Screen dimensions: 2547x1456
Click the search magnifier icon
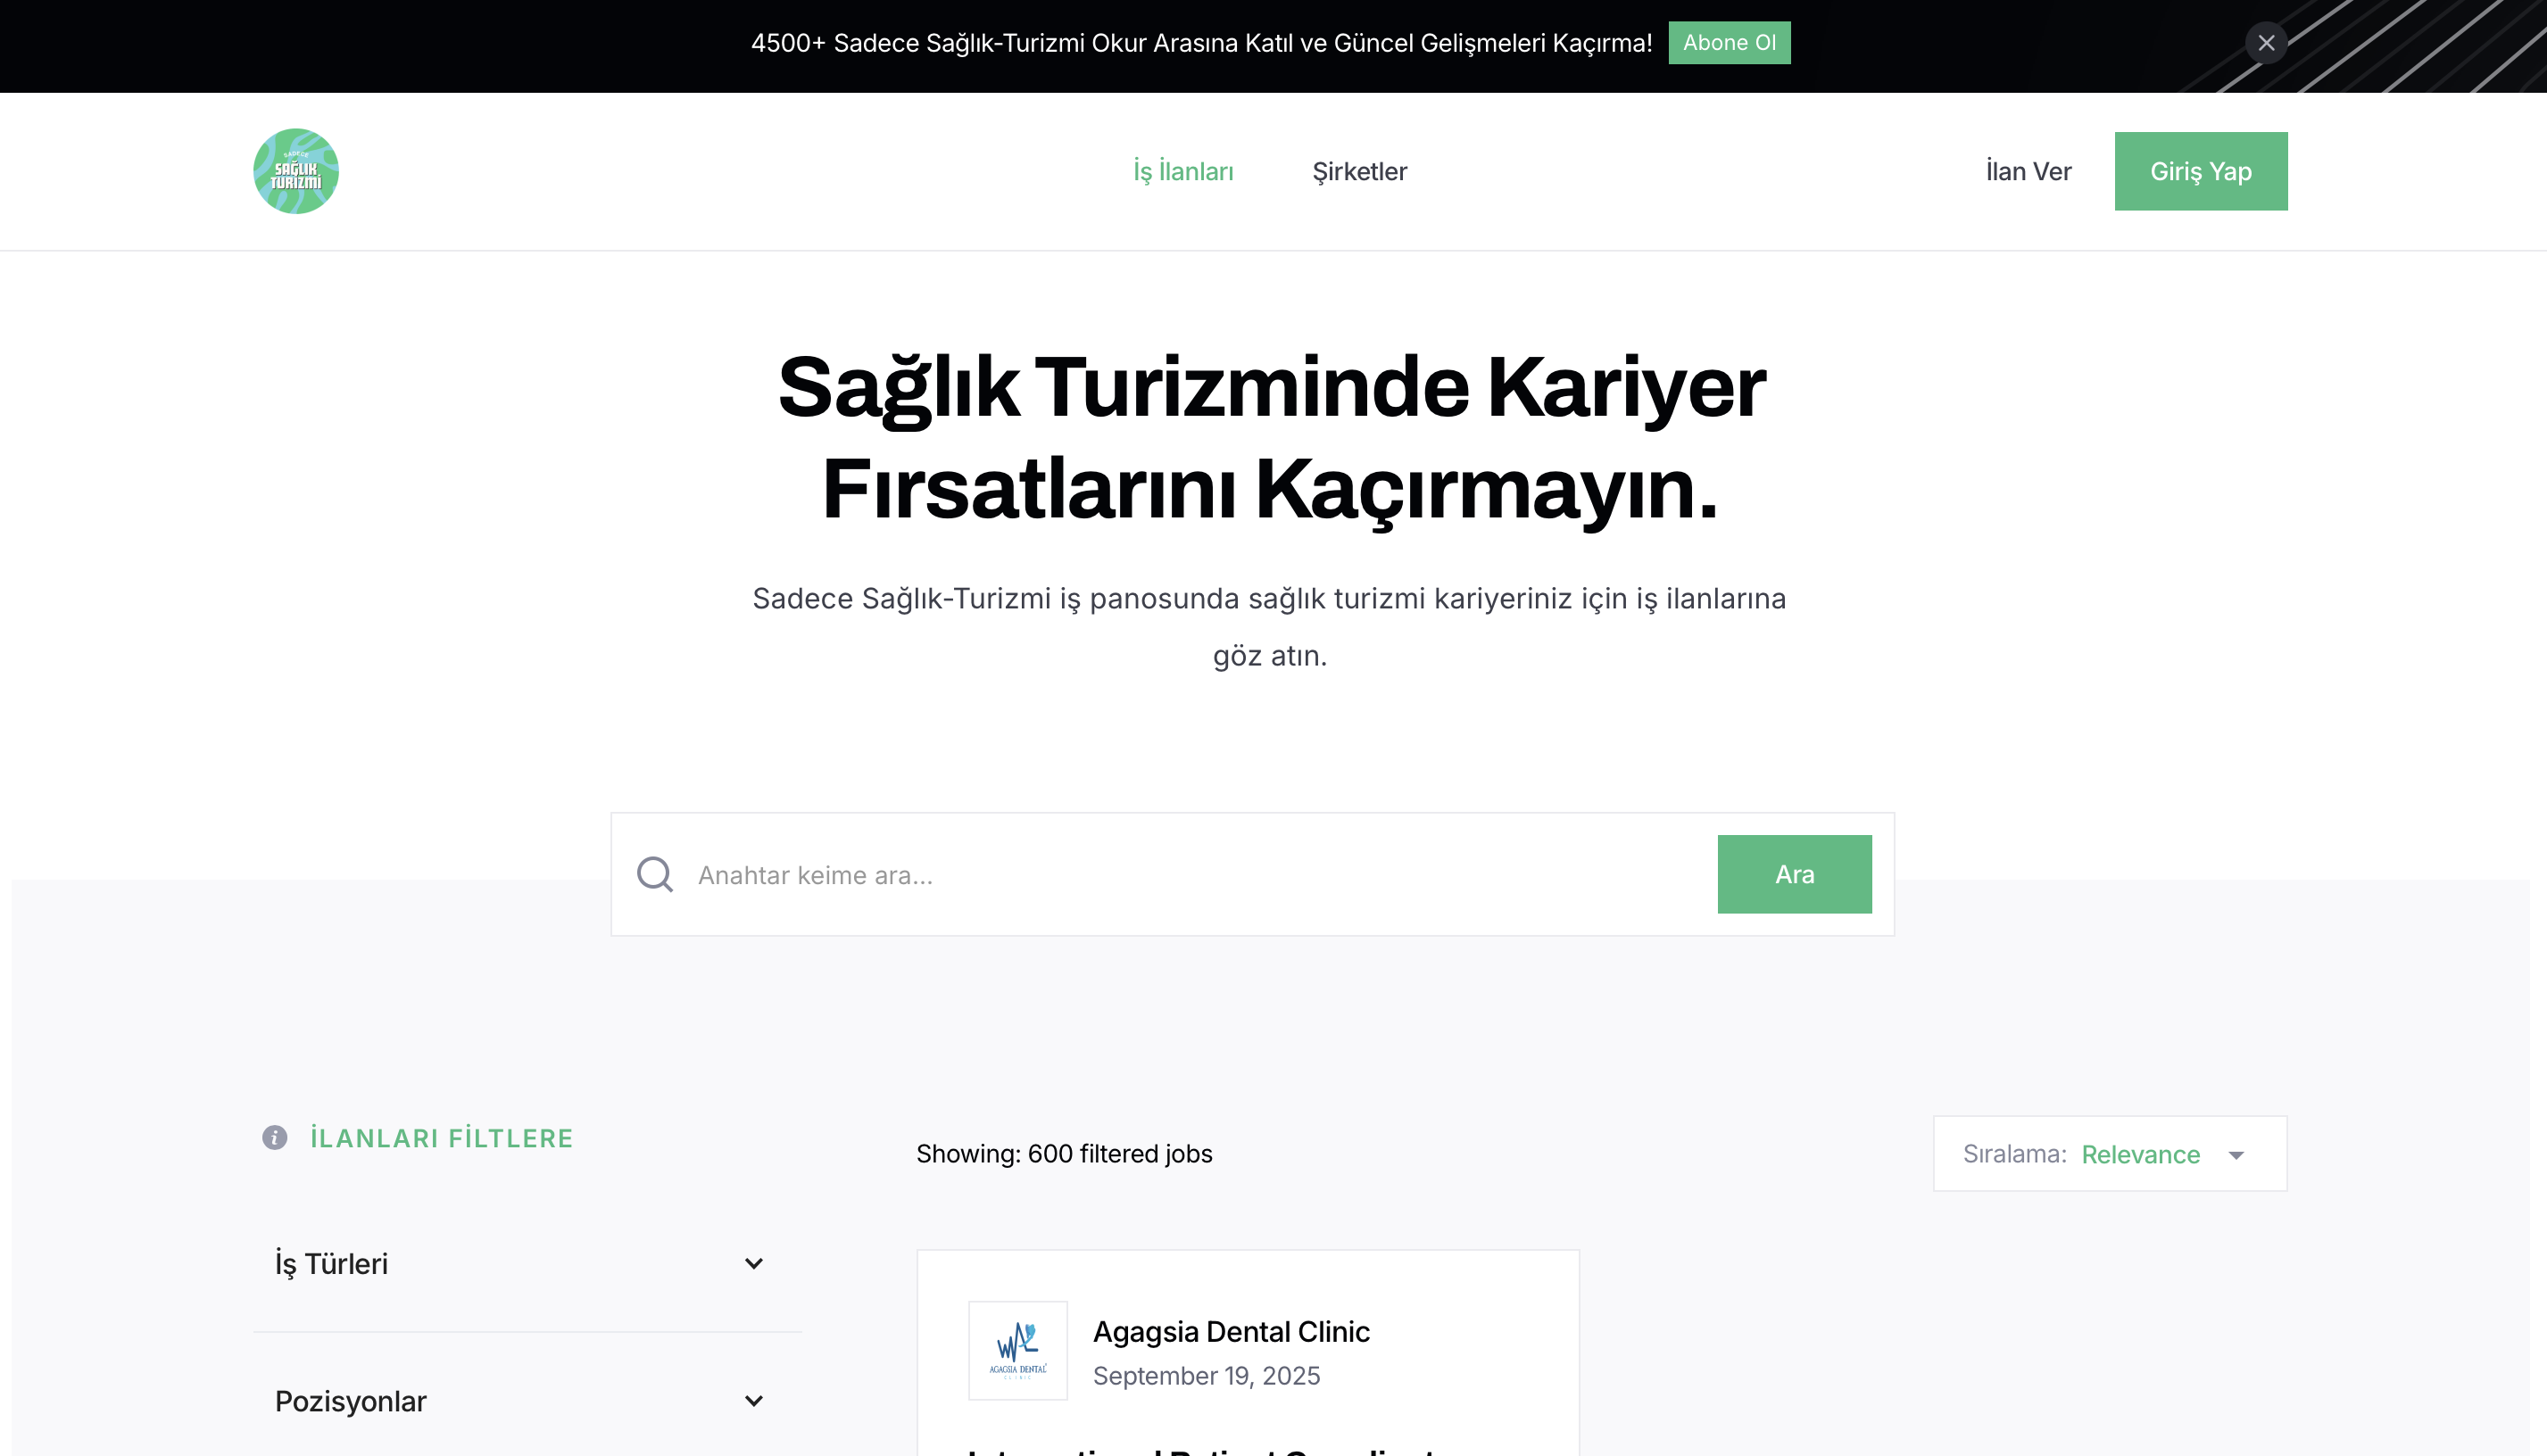point(655,874)
